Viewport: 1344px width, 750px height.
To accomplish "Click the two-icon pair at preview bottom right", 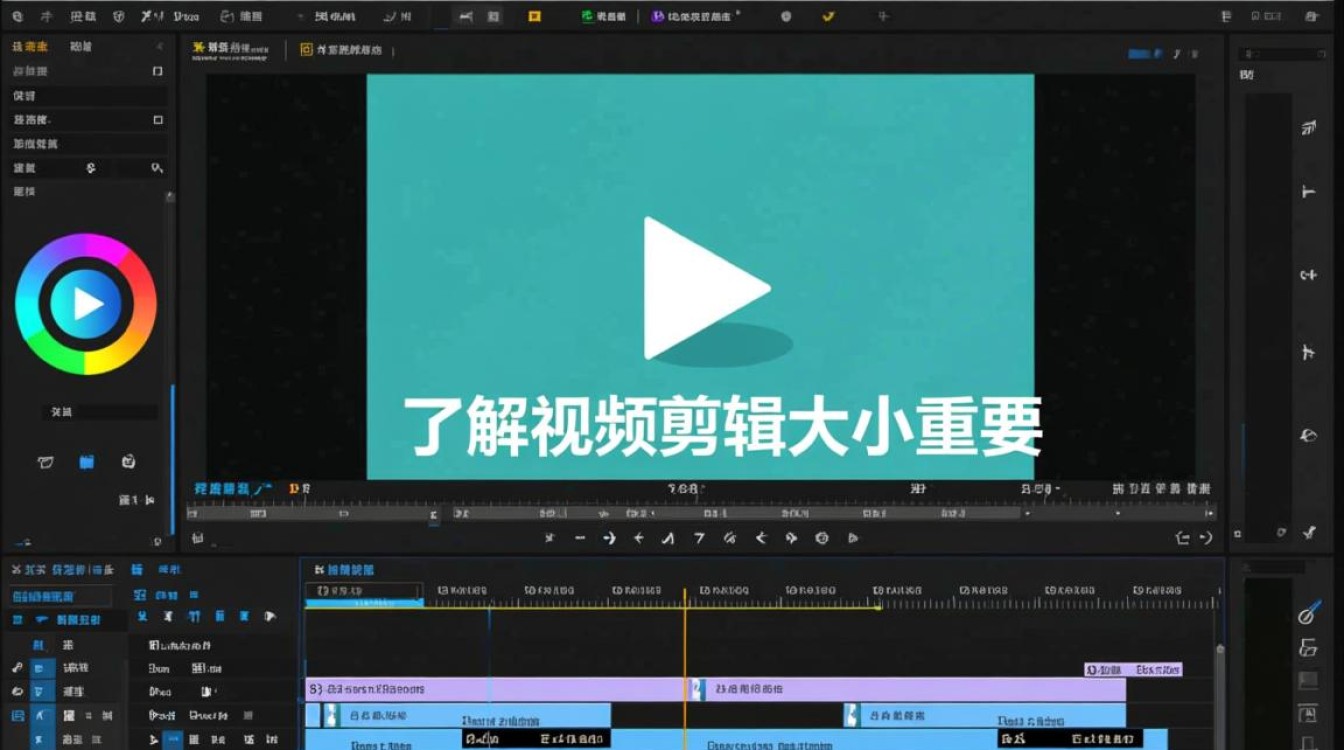I will point(1193,538).
